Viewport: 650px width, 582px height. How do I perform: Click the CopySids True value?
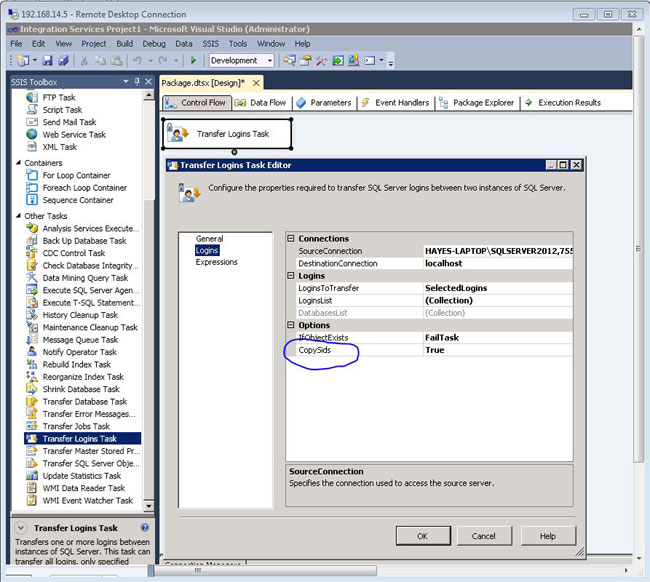click(x=498, y=350)
